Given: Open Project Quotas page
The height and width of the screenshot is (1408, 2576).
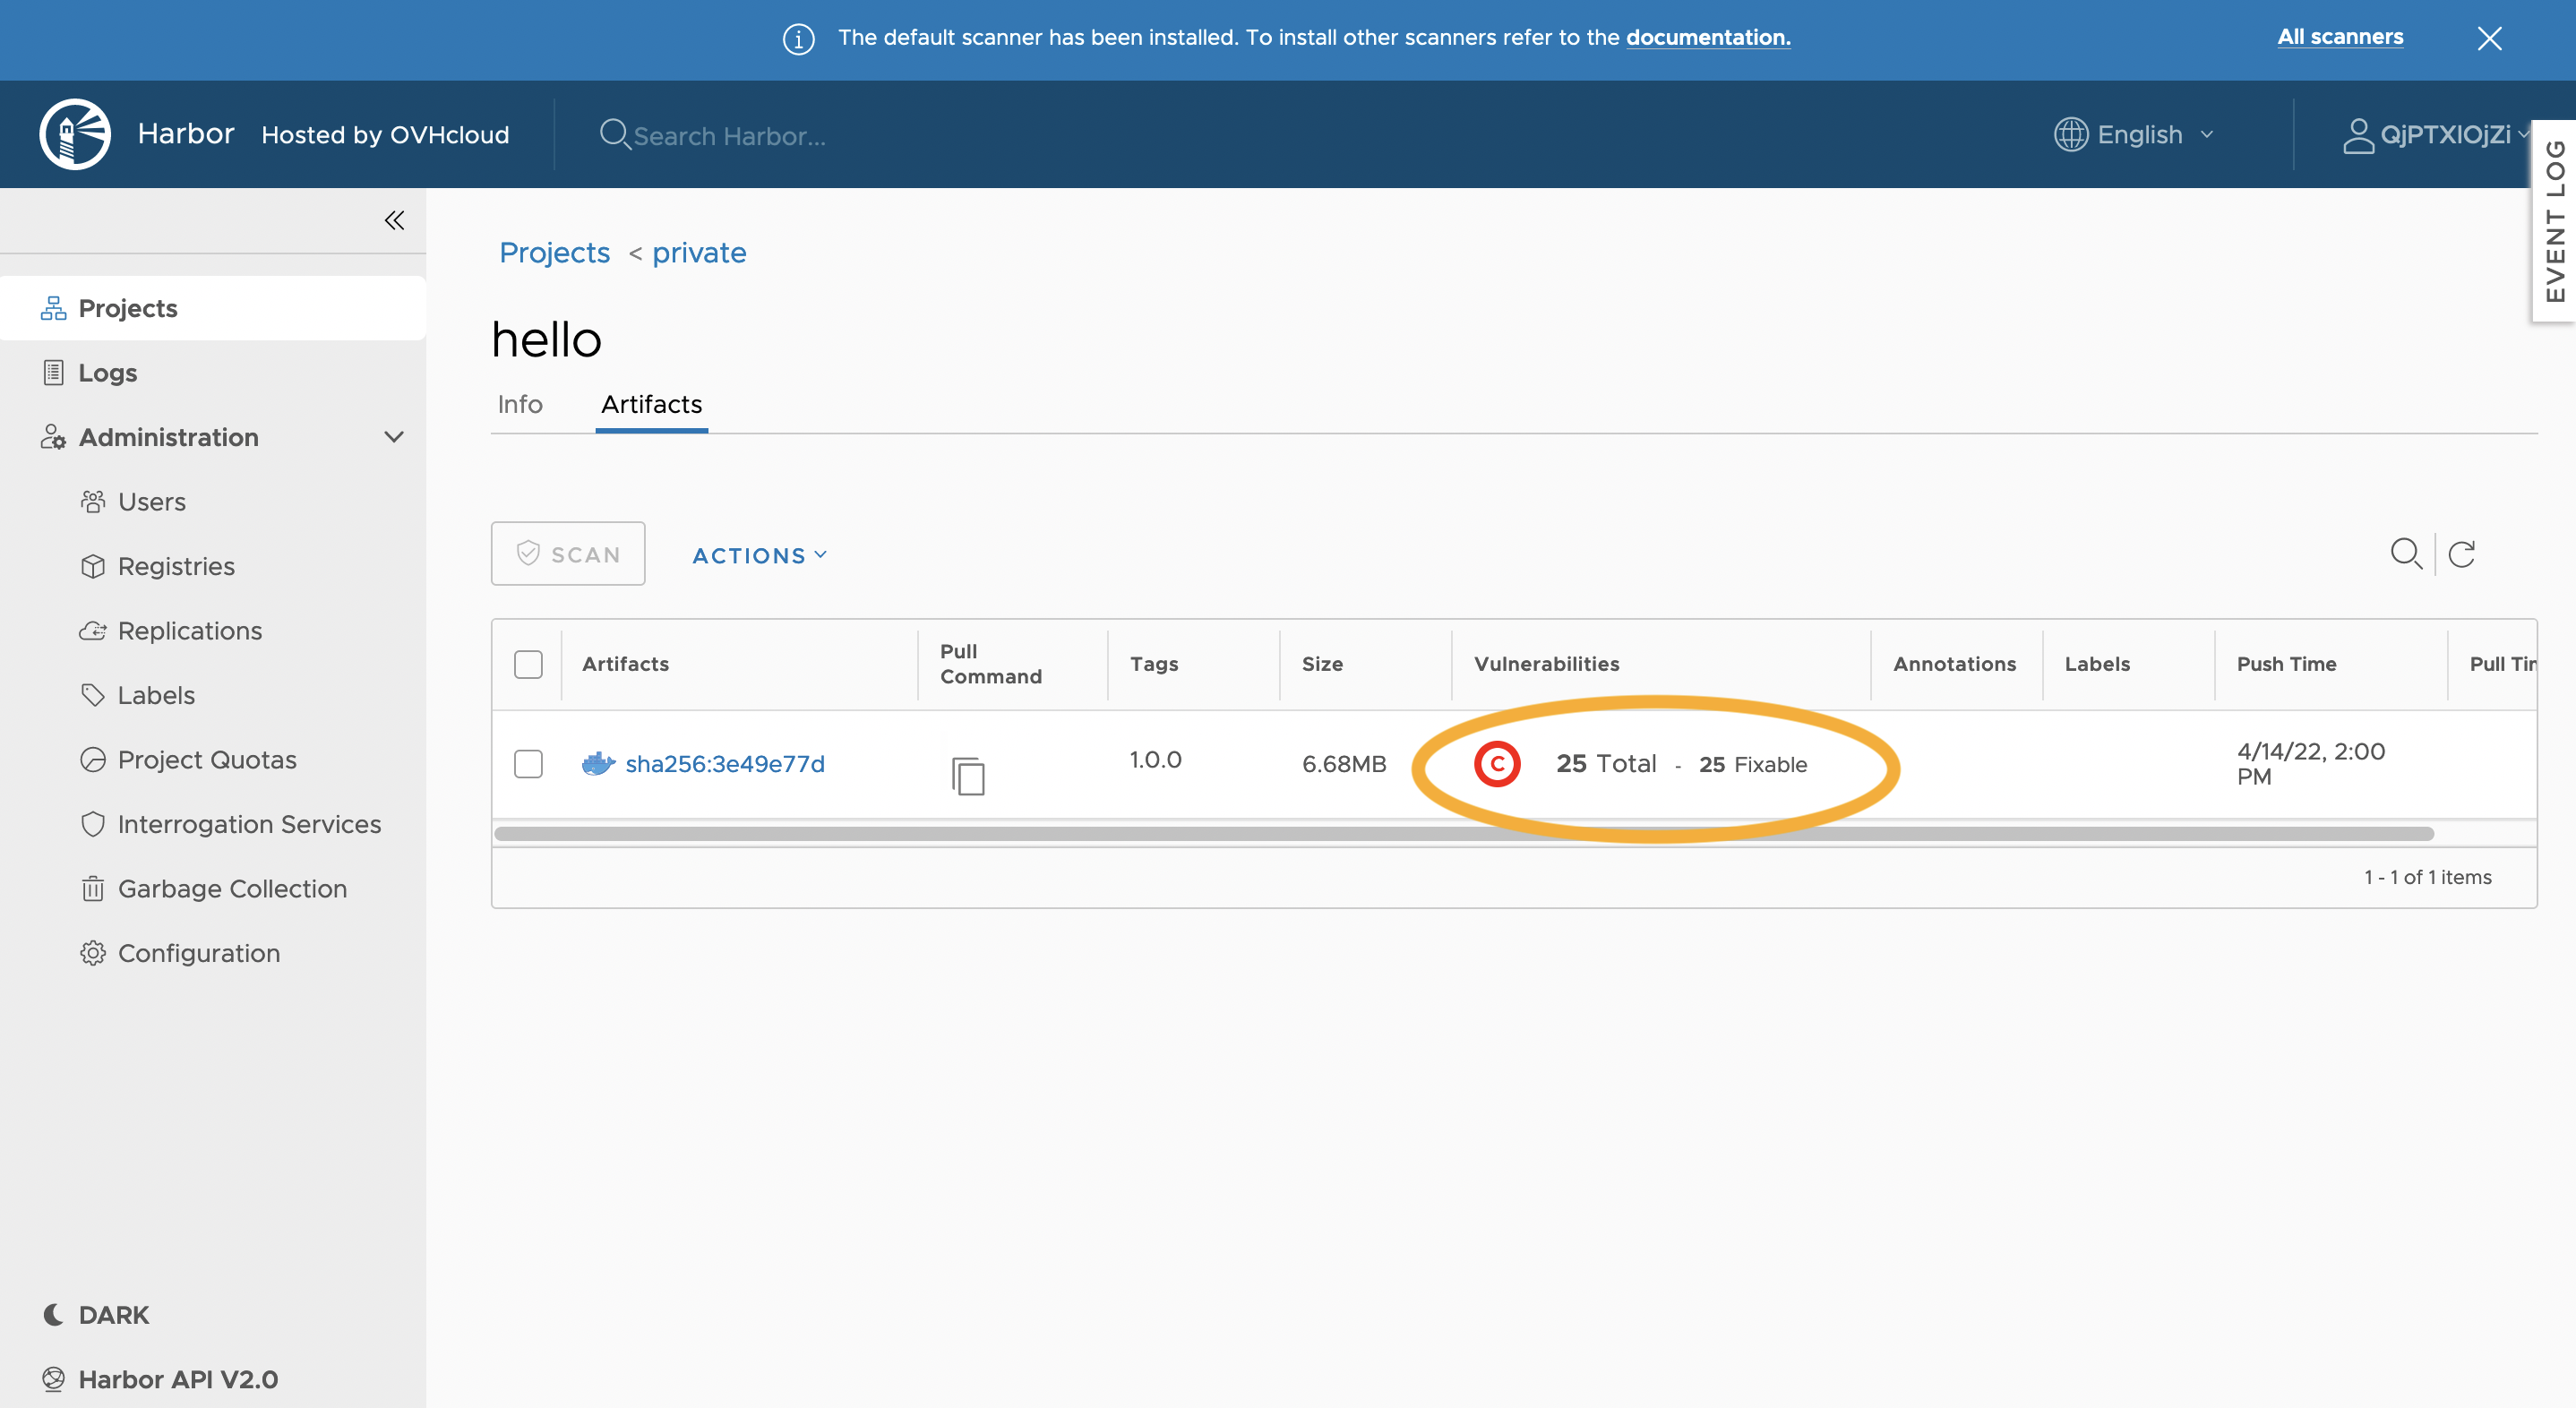Looking at the screenshot, I should point(207,759).
